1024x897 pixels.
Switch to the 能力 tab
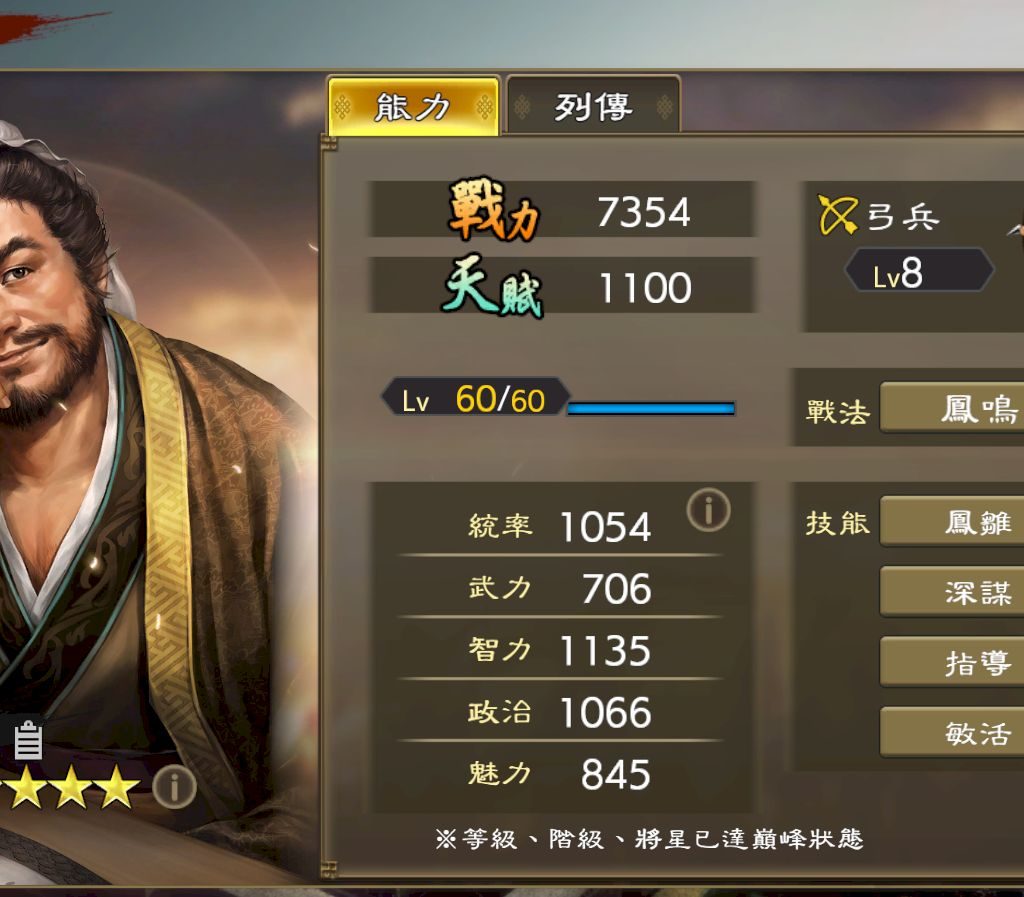tap(413, 106)
